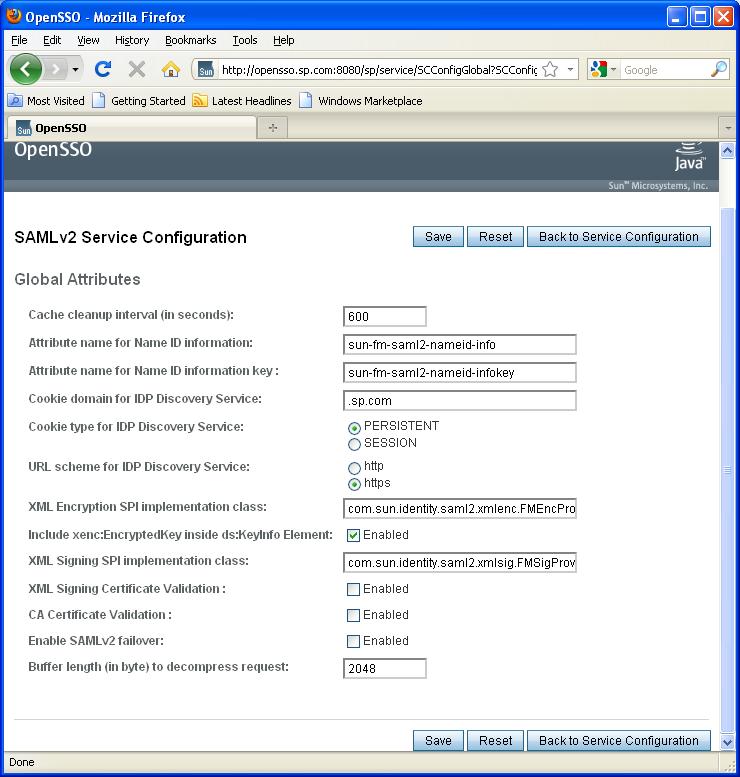Click the Cookie domain field containing .sp.com

tap(459, 400)
